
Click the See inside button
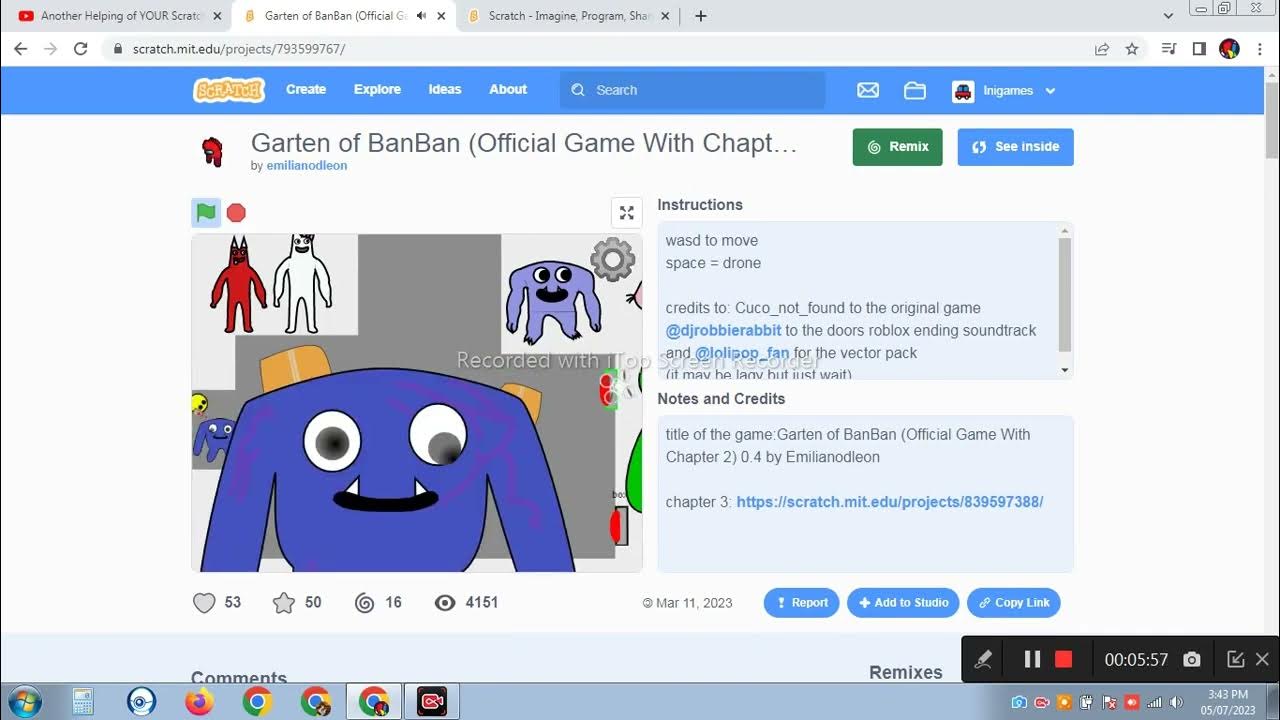[1016, 147]
